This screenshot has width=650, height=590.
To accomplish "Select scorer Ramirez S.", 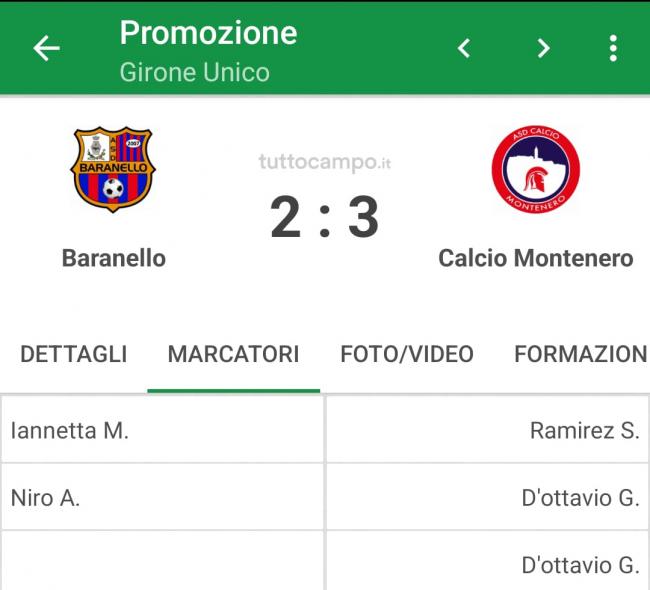I will [x=585, y=430].
